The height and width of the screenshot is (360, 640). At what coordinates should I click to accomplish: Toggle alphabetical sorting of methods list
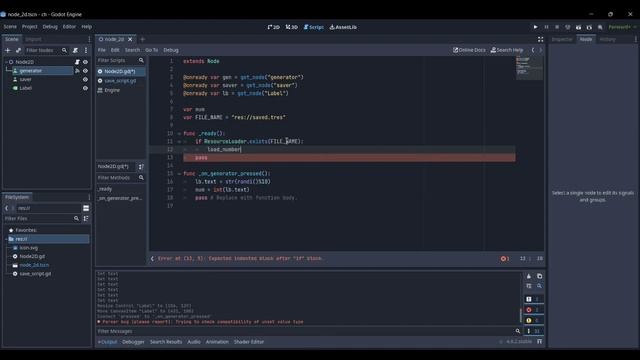(x=141, y=167)
